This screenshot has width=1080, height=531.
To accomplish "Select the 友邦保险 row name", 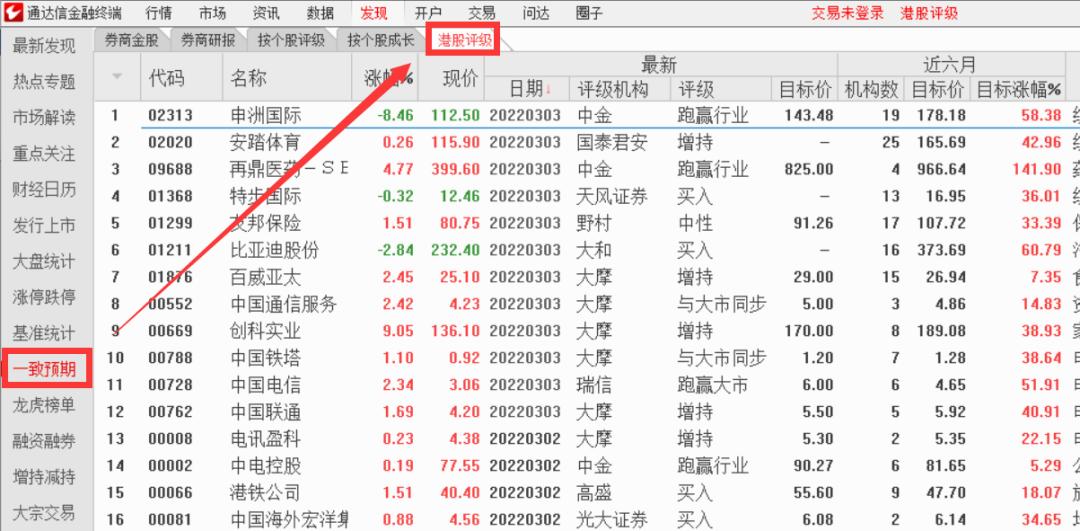I will point(265,223).
